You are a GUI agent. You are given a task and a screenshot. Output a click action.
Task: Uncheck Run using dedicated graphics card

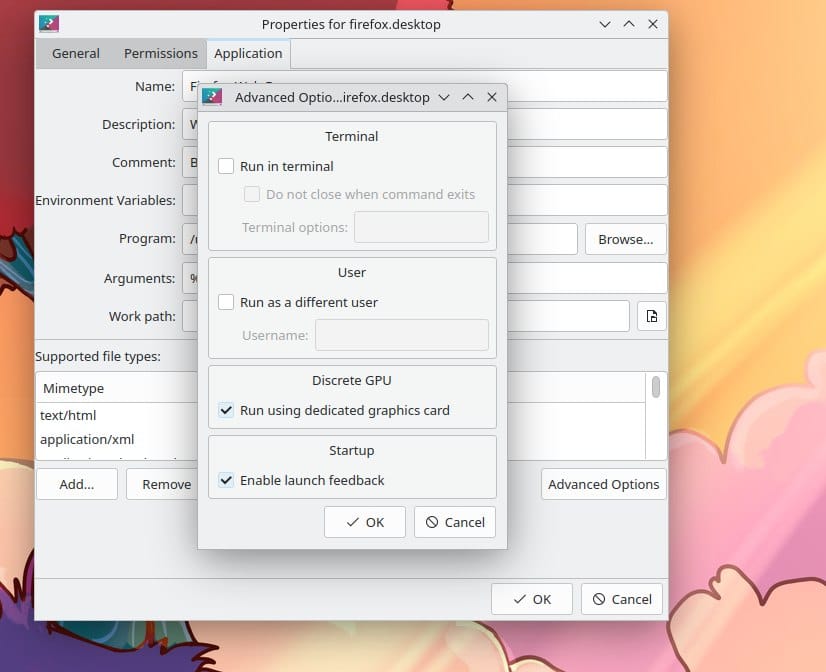(226, 410)
